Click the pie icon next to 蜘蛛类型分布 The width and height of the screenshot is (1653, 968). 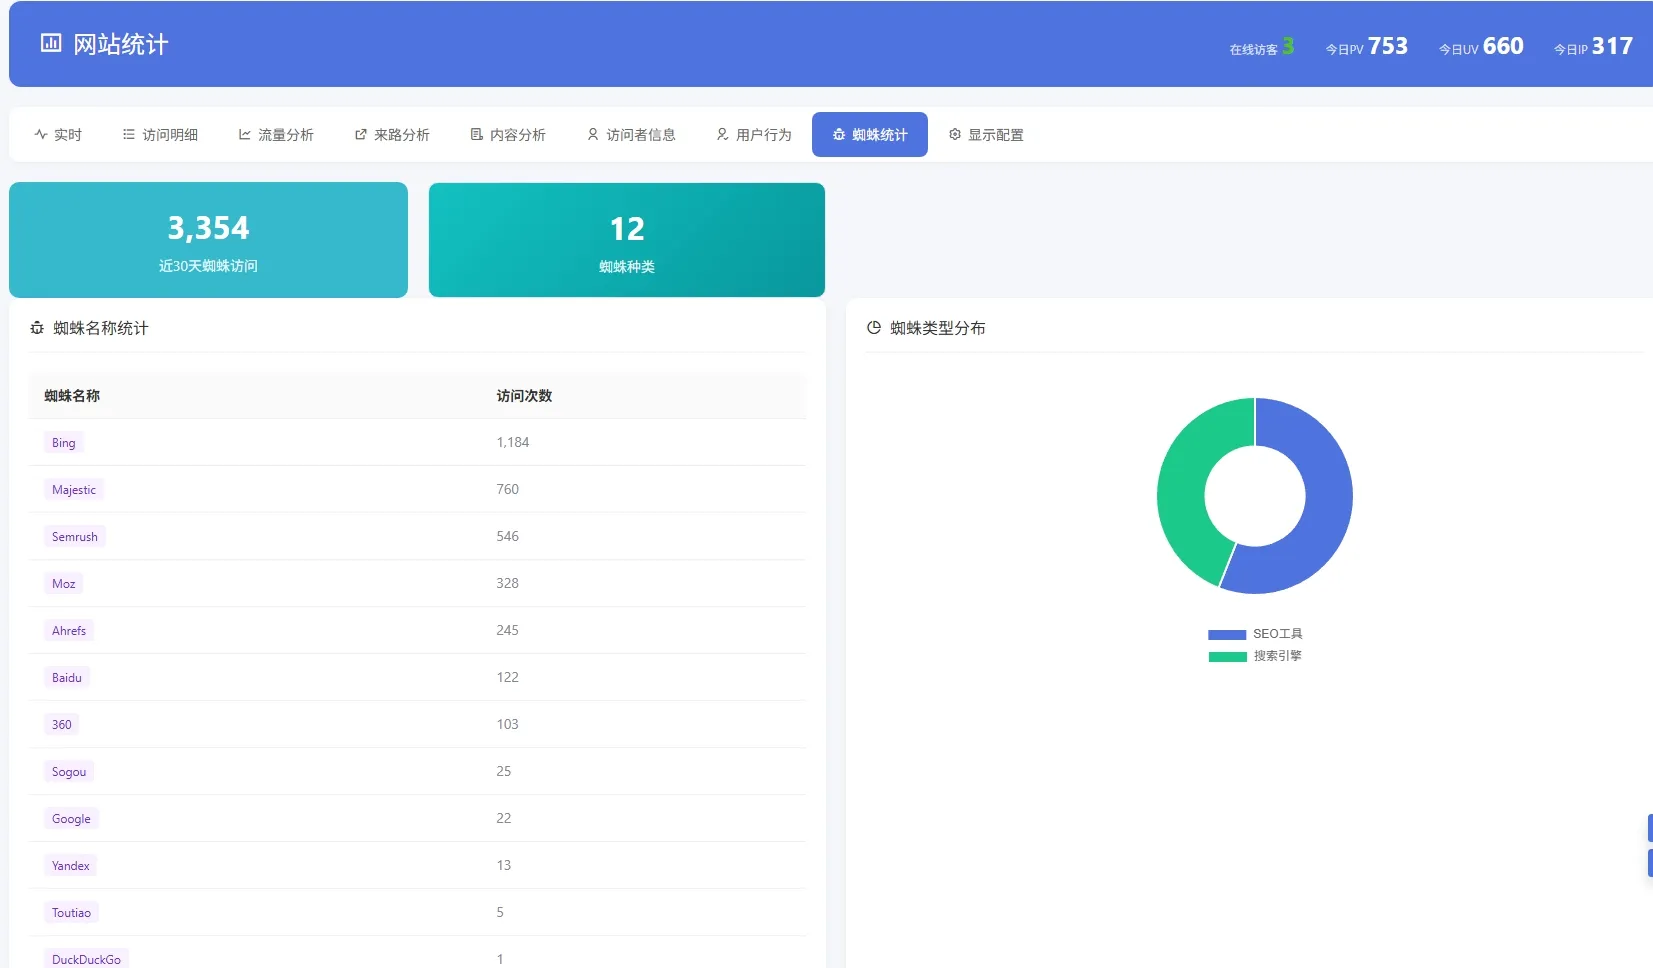pos(874,328)
